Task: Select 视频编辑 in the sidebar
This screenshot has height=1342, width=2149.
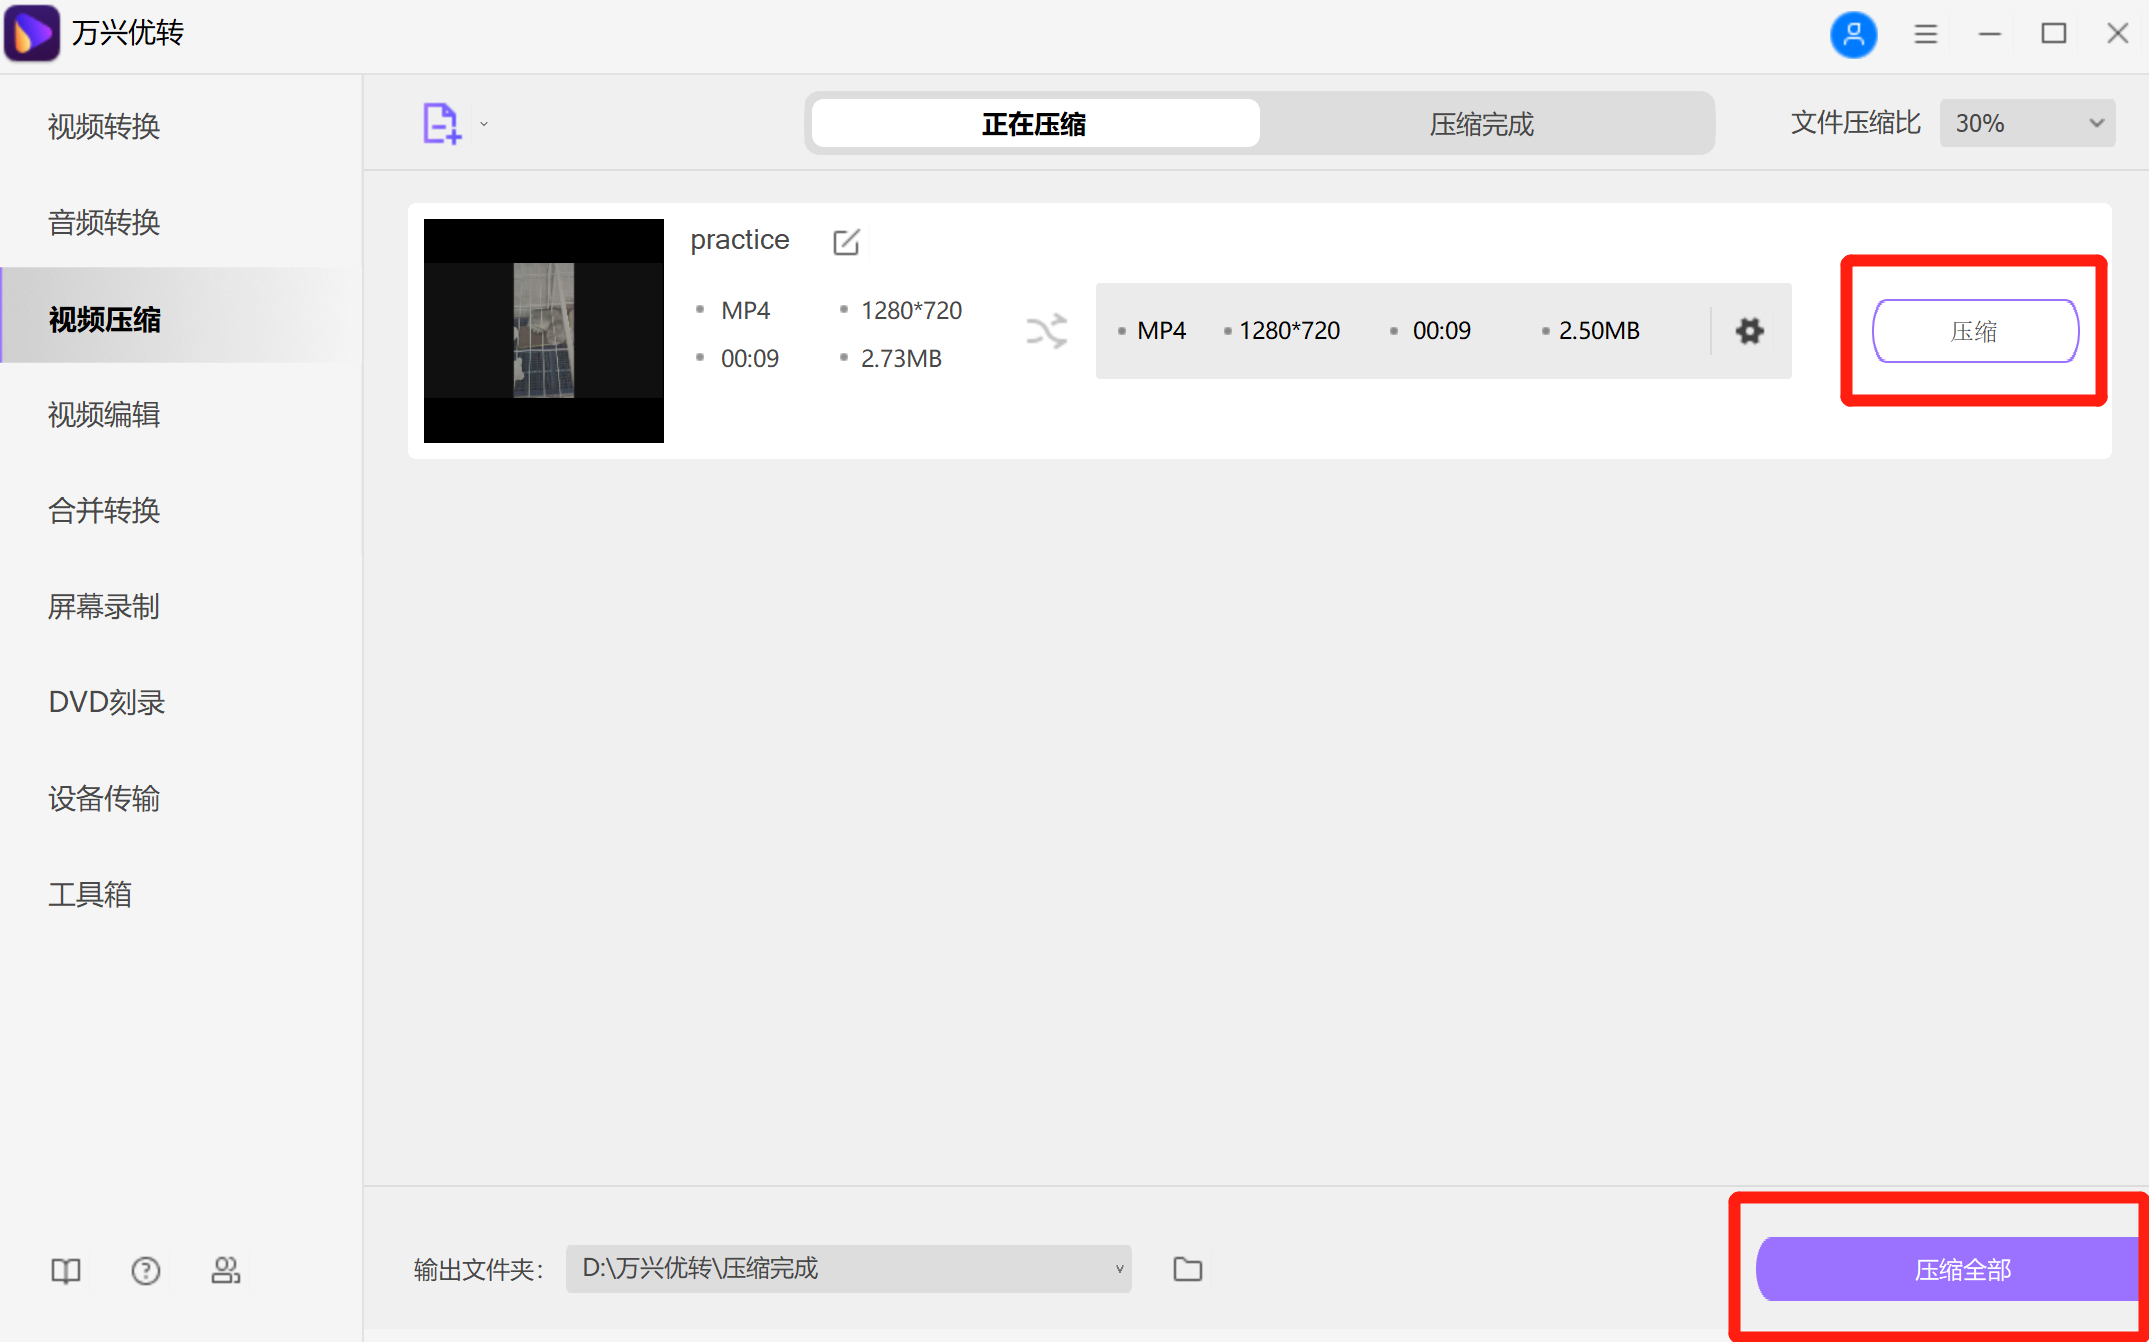Action: (x=103, y=414)
